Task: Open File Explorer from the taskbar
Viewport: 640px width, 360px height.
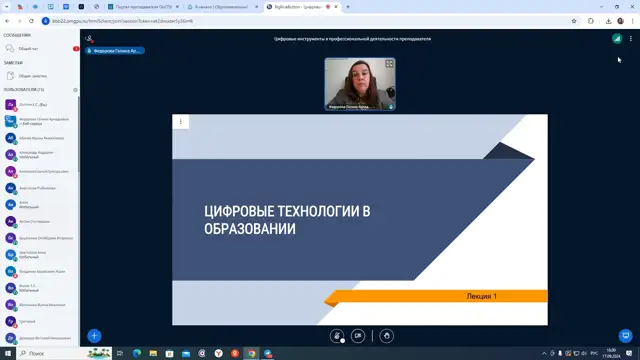Action: (x=153, y=353)
